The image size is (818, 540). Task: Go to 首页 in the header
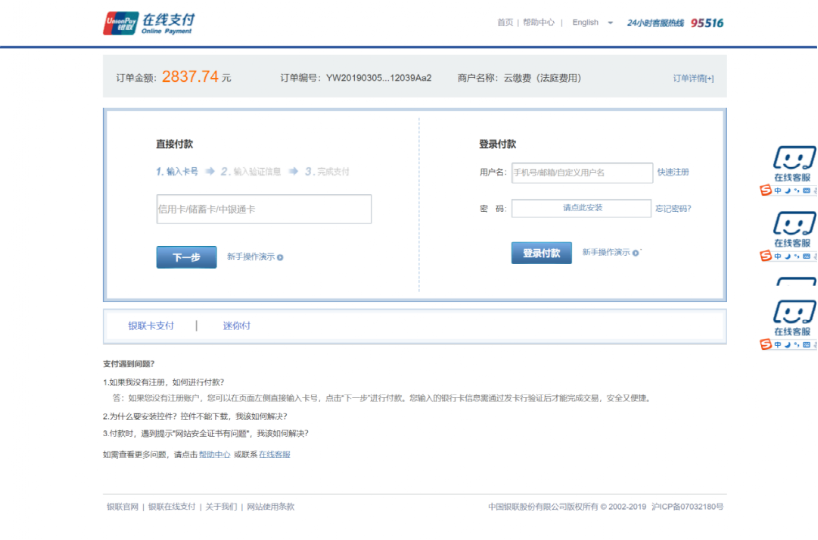(x=505, y=22)
